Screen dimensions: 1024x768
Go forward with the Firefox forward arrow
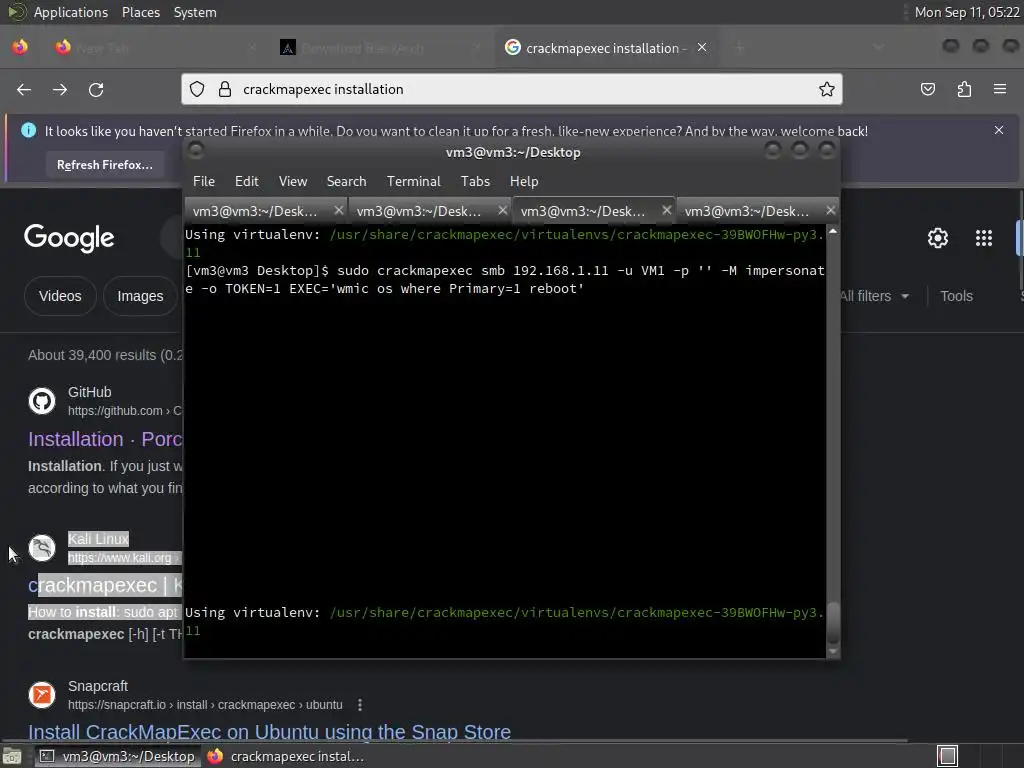coord(60,89)
